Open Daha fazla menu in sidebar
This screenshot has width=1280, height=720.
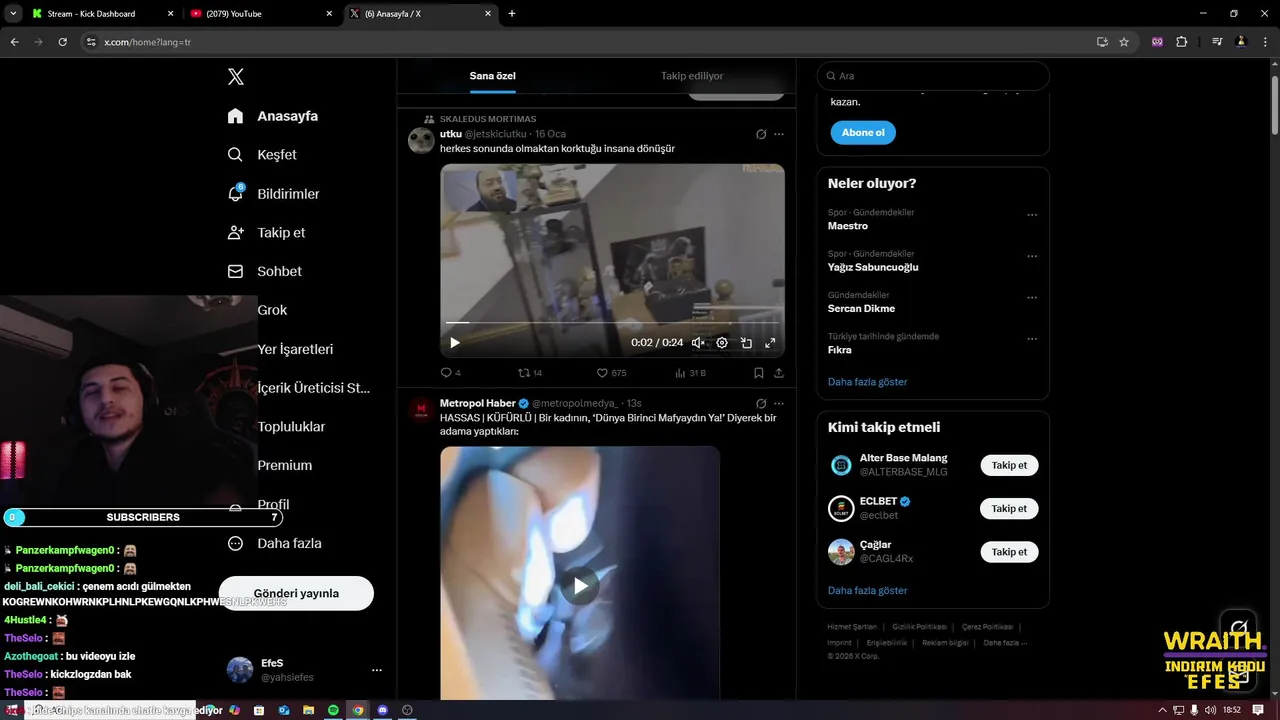274,543
